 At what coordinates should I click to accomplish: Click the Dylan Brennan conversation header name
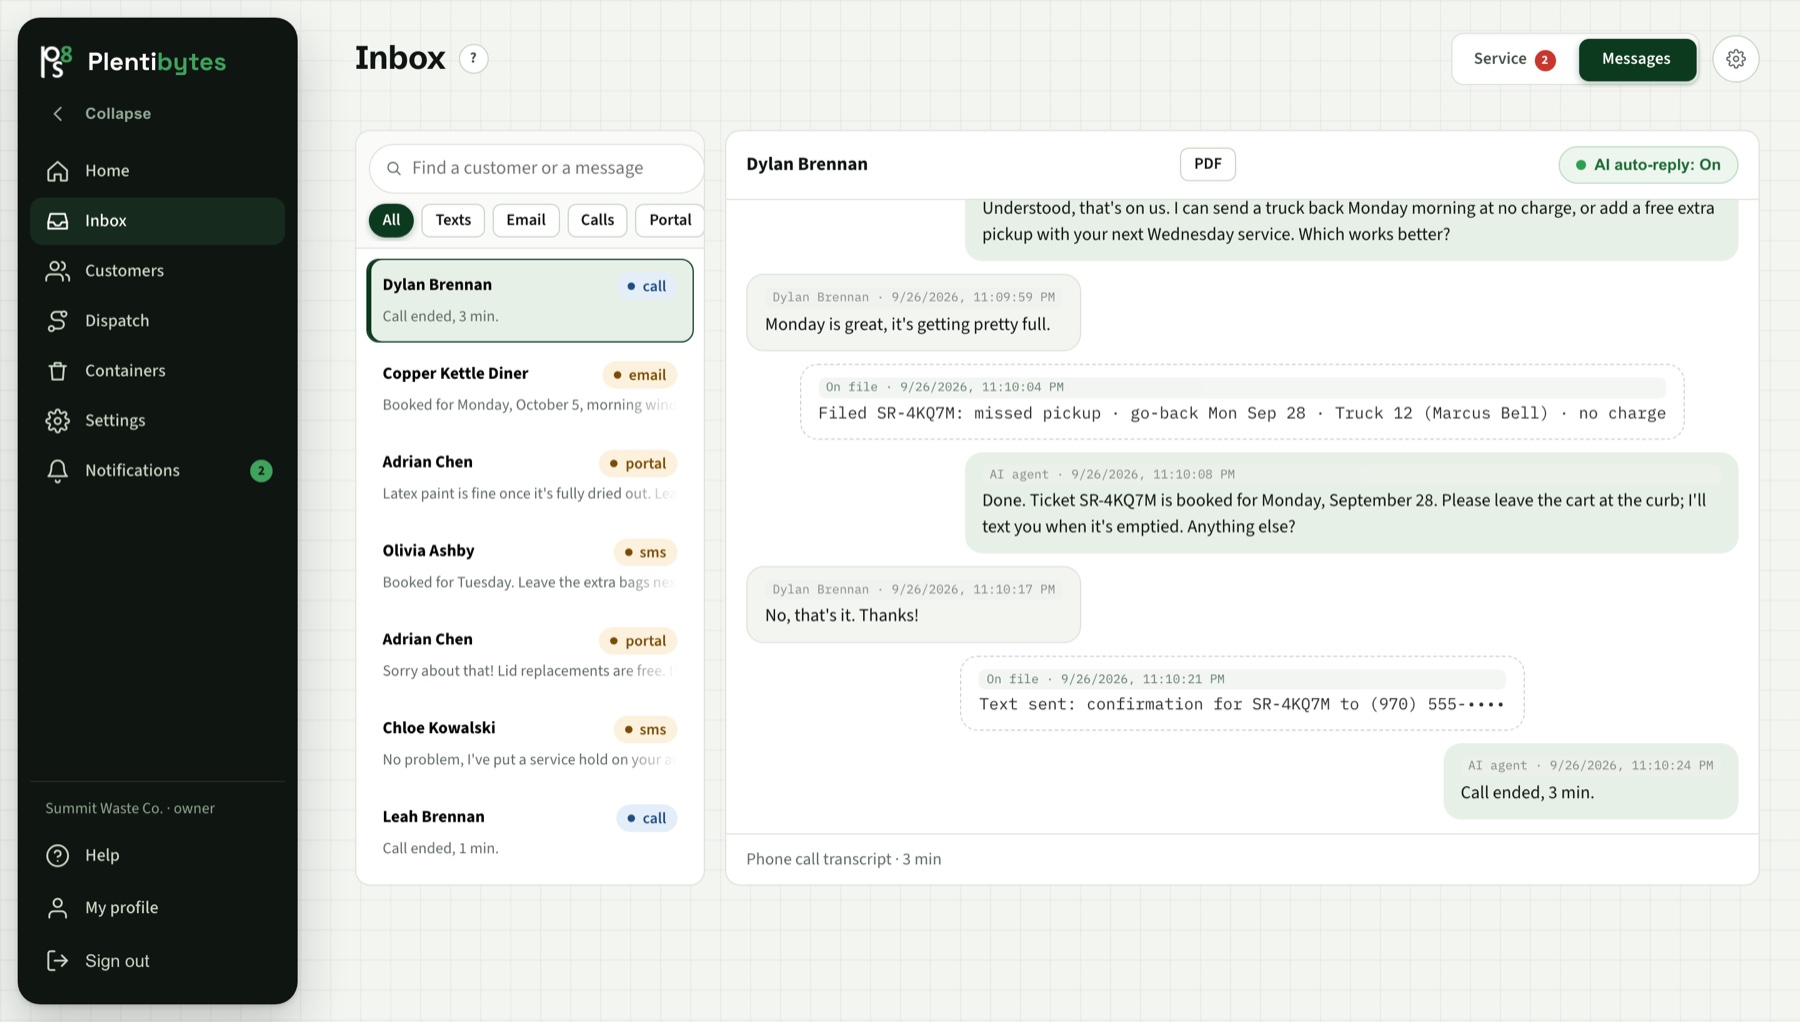point(807,164)
